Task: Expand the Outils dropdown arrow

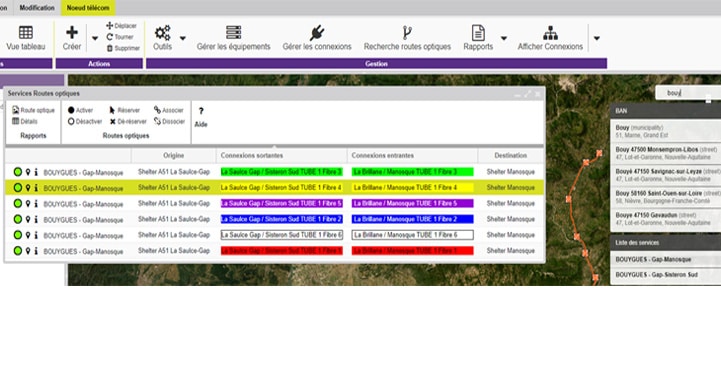Action: [183, 38]
